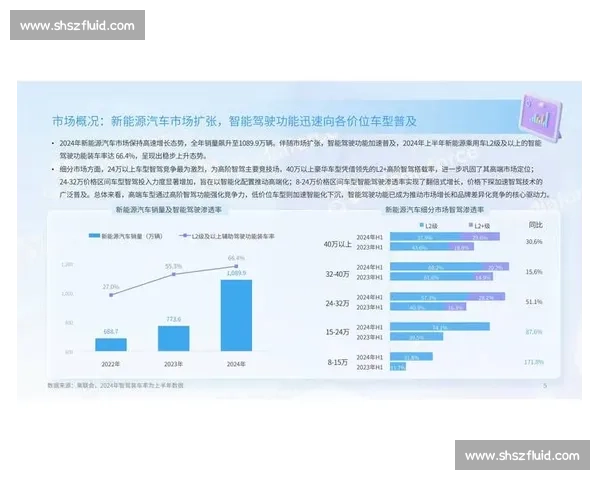The height and width of the screenshot is (480, 600).
Task: Click the 8-15万 category label
Action: point(338,362)
